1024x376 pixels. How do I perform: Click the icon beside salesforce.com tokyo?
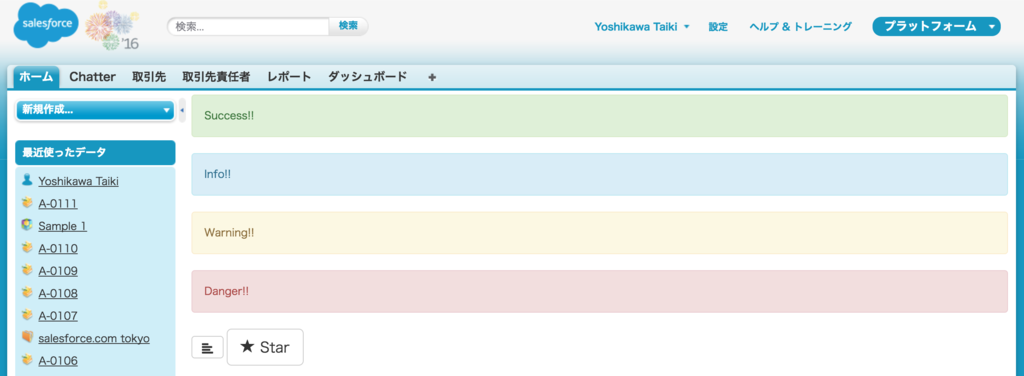pos(27,337)
